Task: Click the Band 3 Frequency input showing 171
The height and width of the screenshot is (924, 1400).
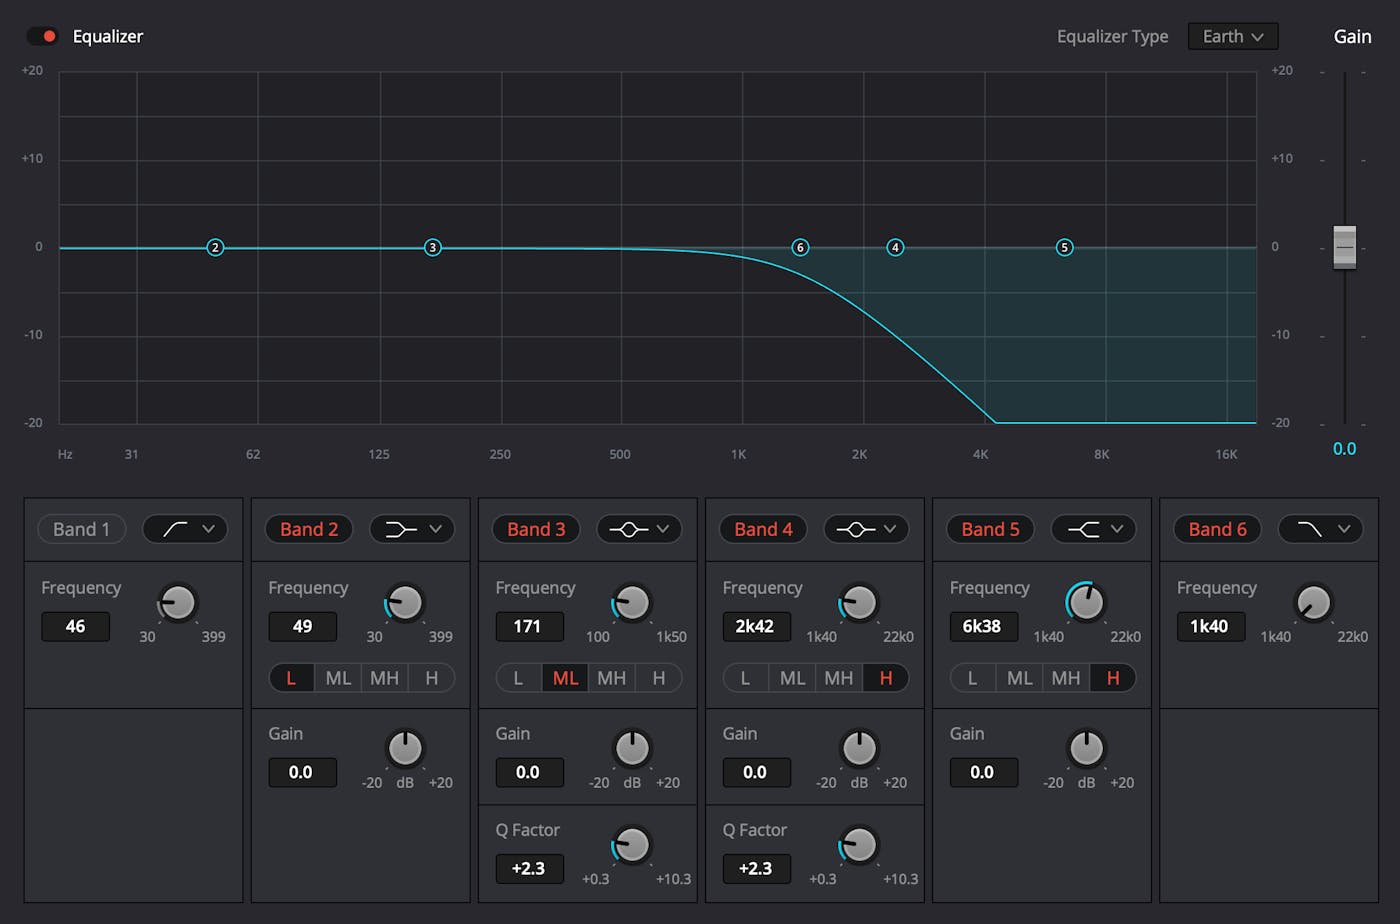Action: pos(529,626)
